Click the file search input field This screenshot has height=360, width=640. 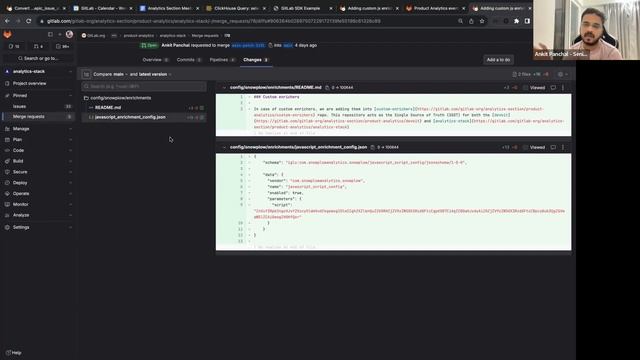coord(144,86)
